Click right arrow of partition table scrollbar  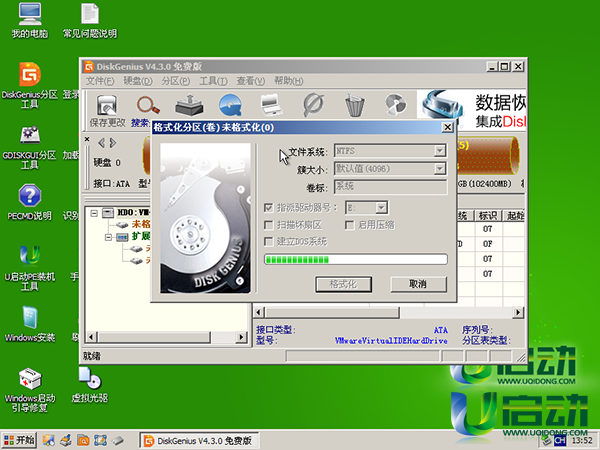518,313
